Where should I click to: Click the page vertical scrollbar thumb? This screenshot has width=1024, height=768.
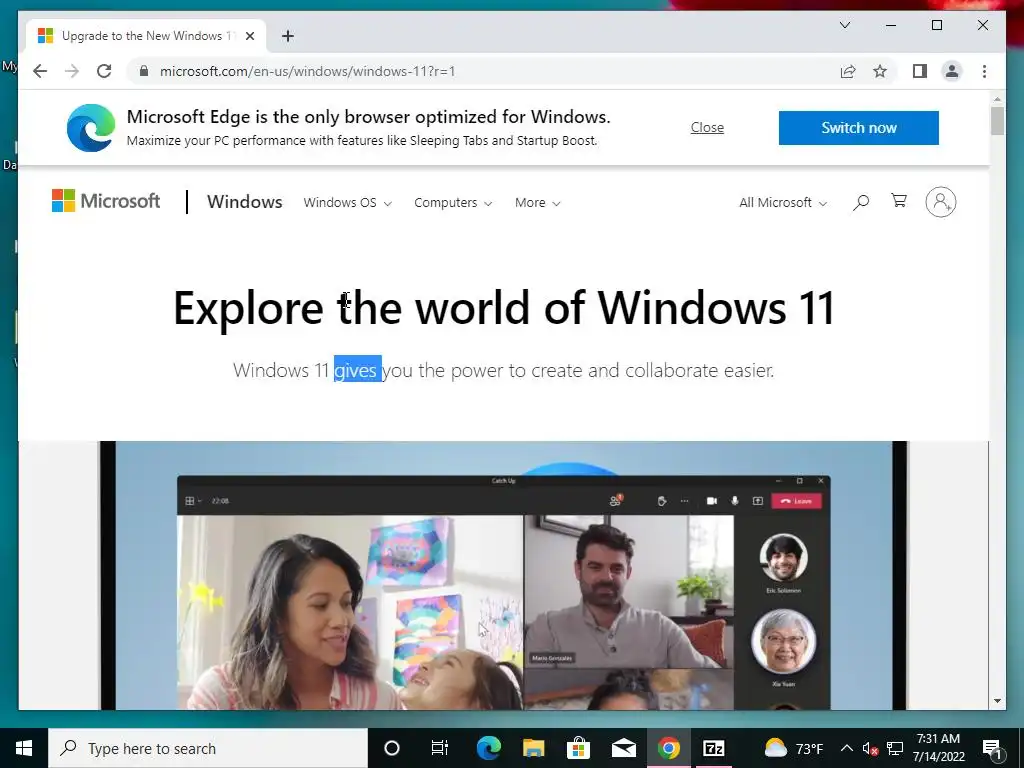pos(997,121)
